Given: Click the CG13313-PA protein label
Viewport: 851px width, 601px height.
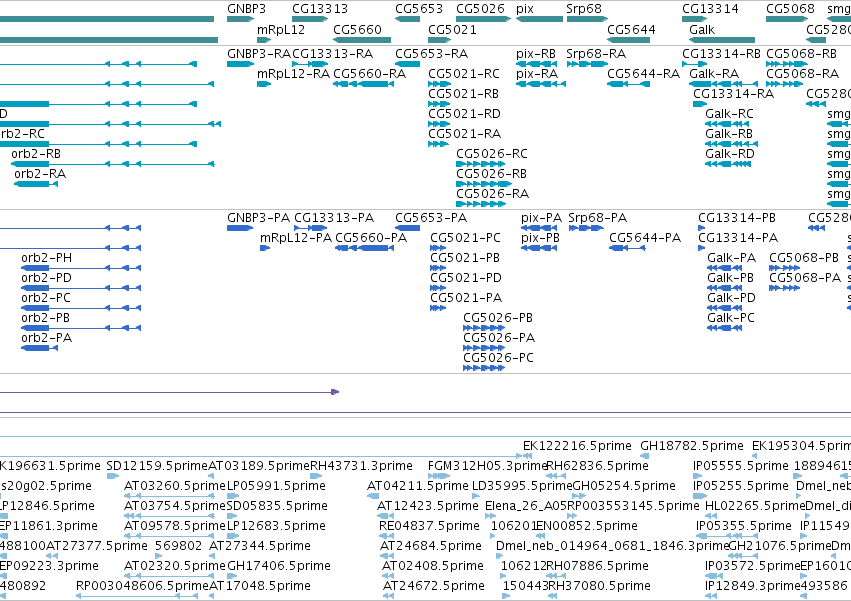Looking at the screenshot, I should pyautogui.click(x=334, y=218).
